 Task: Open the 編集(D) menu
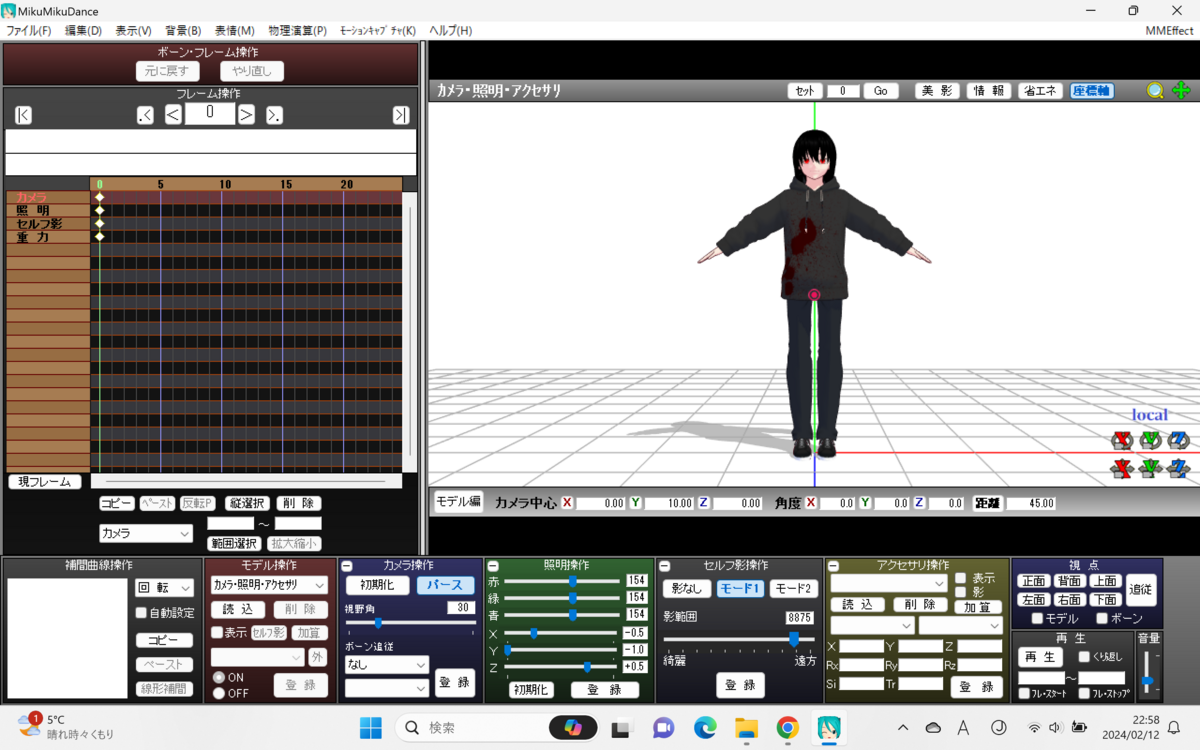pyautogui.click(x=83, y=31)
